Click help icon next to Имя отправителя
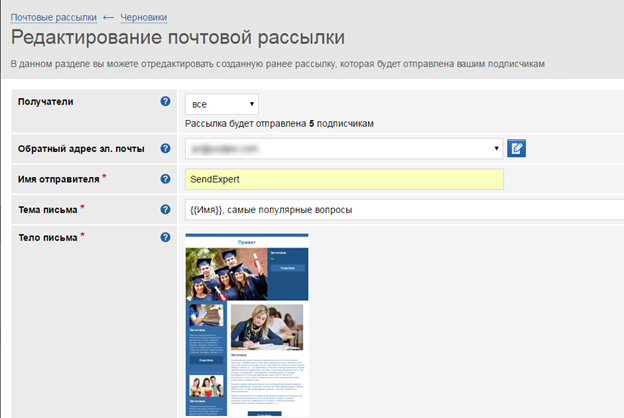Screen dimensions: 624x418 pos(165,179)
